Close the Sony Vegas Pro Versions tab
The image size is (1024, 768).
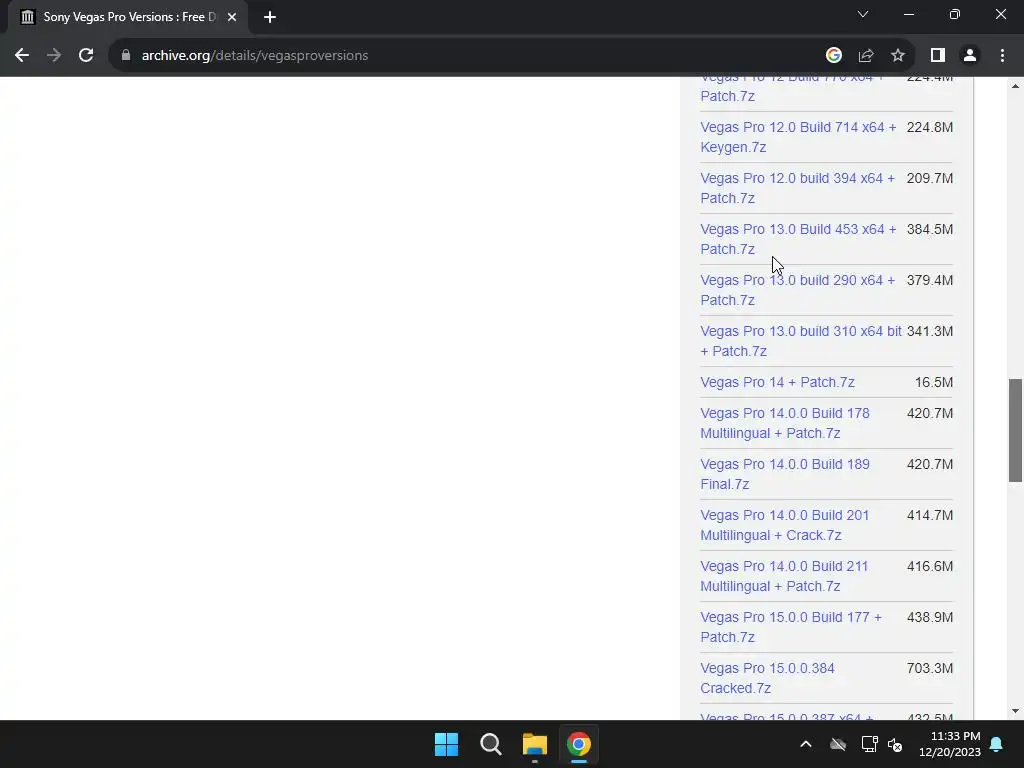click(x=232, y=17)
